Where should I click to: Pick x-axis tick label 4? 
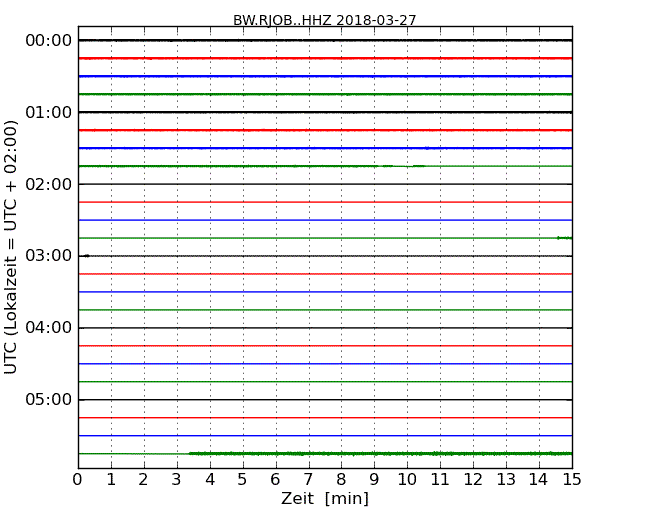click(x=210, y=480)
